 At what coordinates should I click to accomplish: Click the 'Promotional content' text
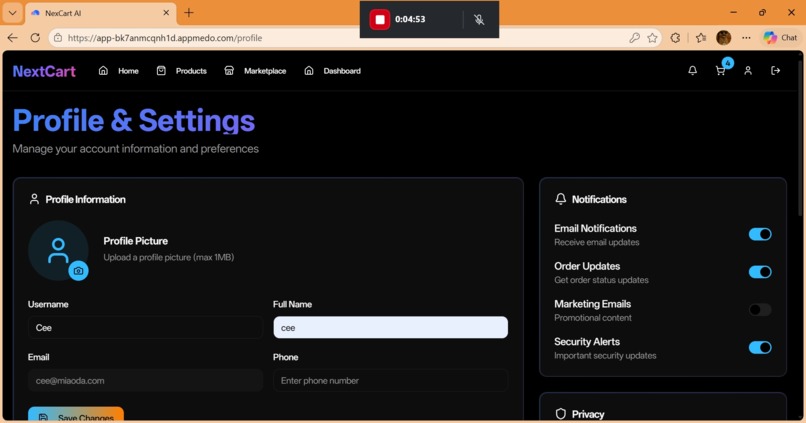[x=593, y=318]
